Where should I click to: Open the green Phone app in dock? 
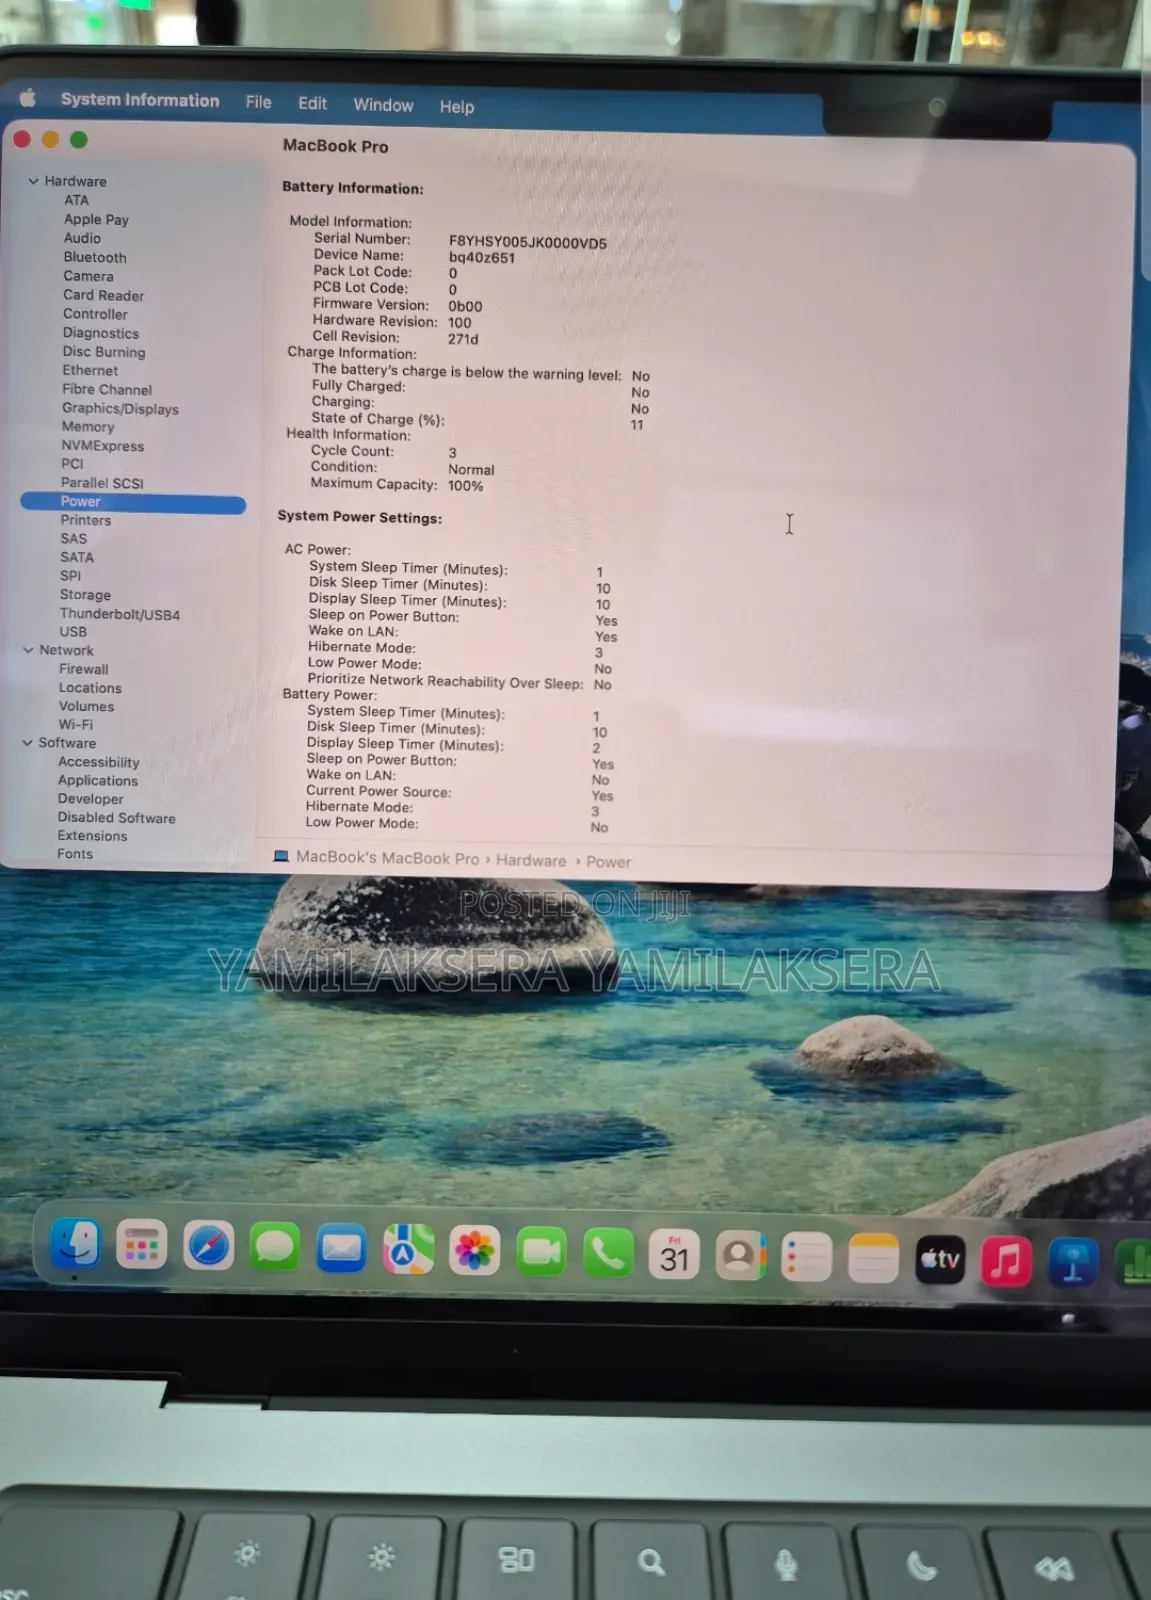click(x=608, y=1254)
